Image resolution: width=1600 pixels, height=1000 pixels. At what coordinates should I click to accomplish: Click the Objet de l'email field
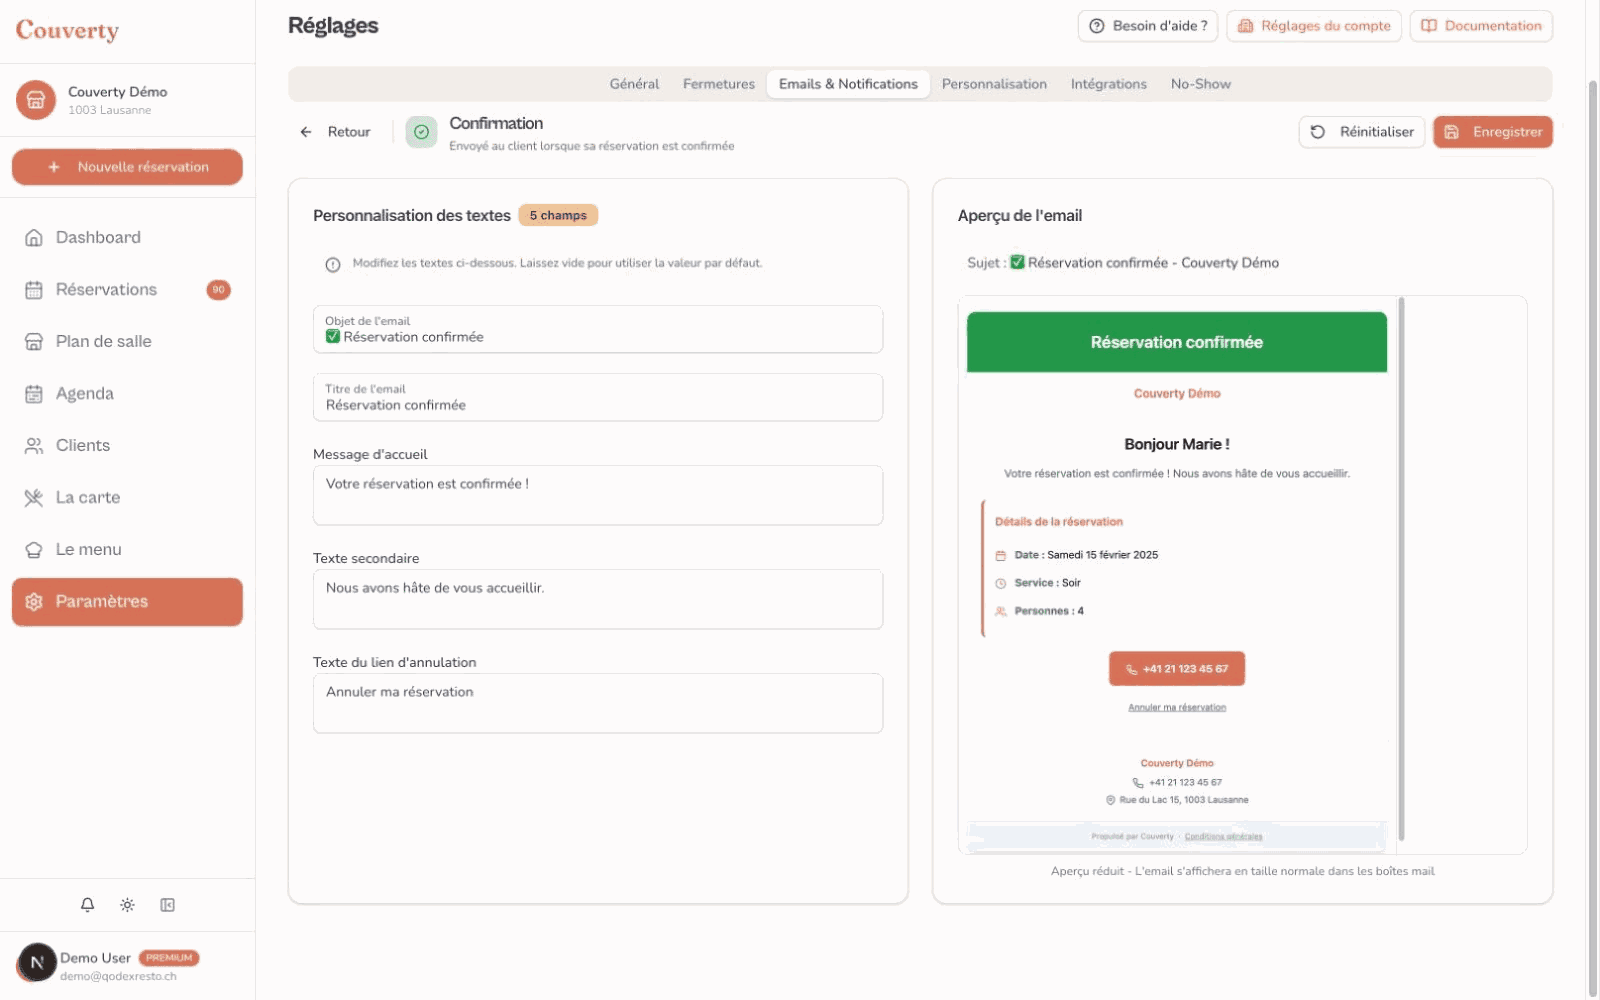598,329
